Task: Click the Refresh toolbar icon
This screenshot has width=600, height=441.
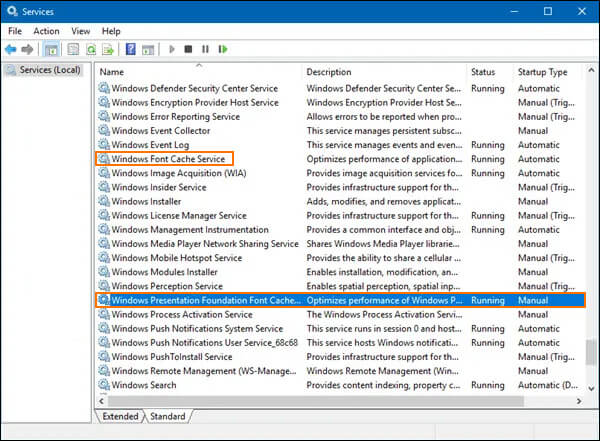Action: coord(91,49)
